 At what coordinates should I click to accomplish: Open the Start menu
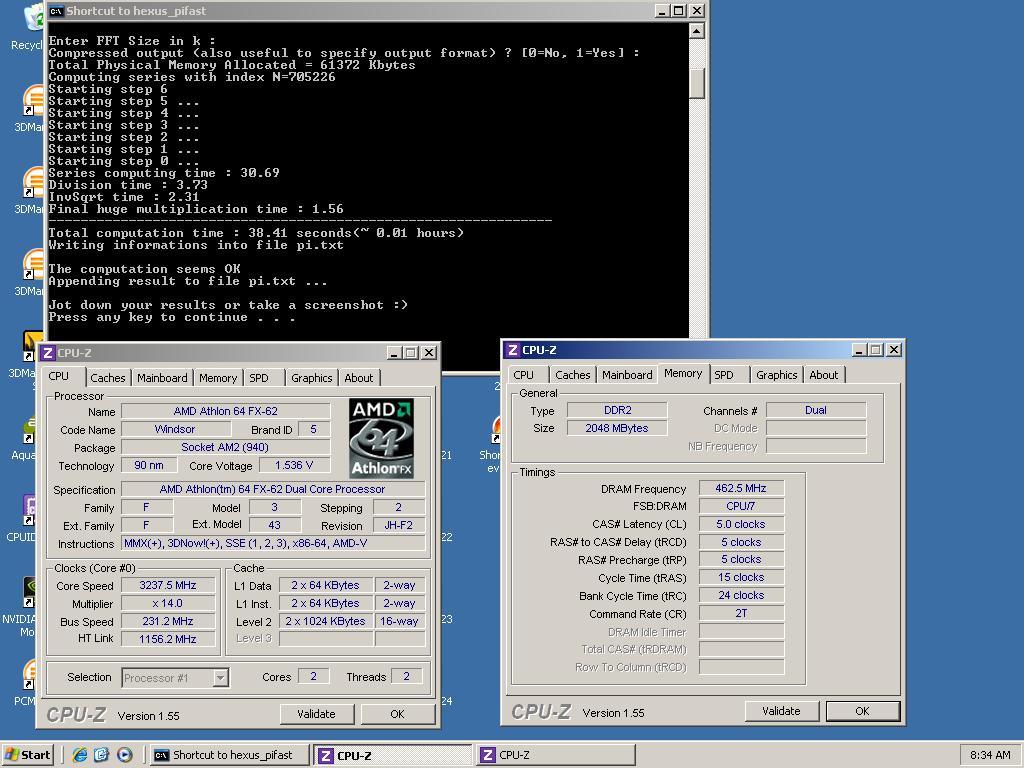27,755
